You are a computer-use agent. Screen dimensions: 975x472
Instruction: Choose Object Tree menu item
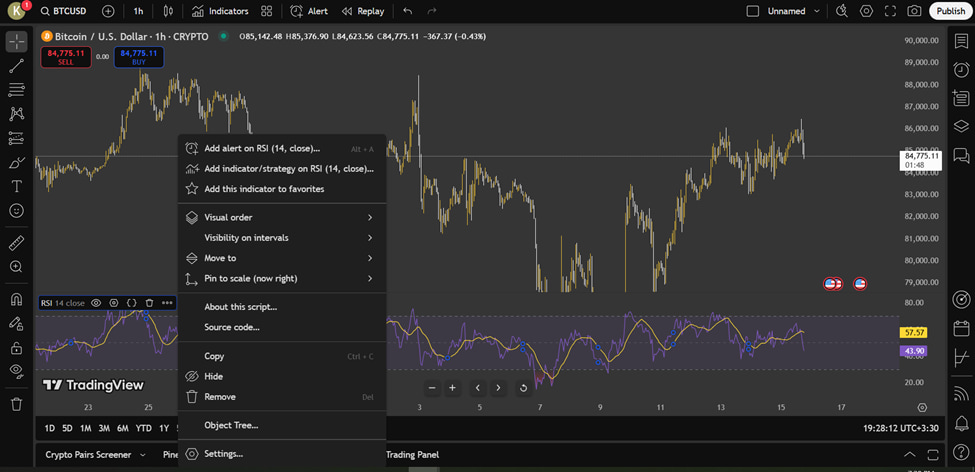pos(282,425)
